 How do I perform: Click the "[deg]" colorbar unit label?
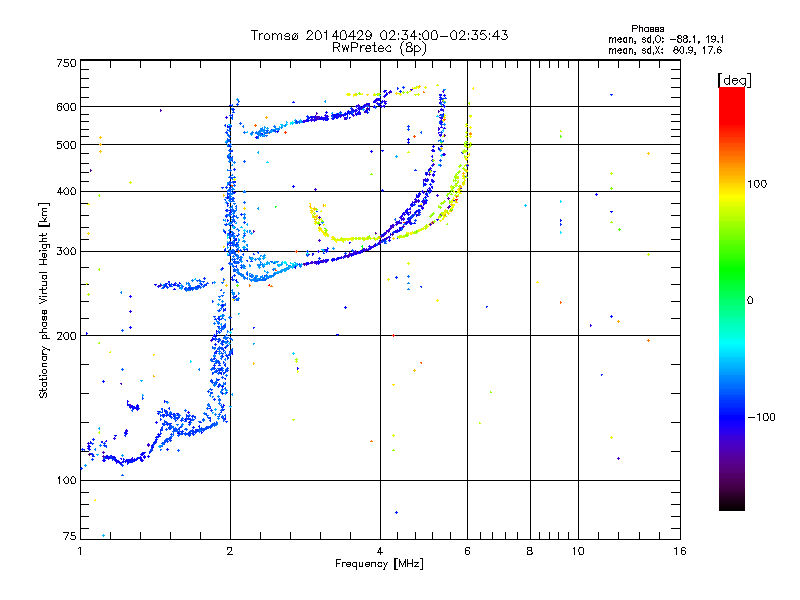tap(734, 80)
